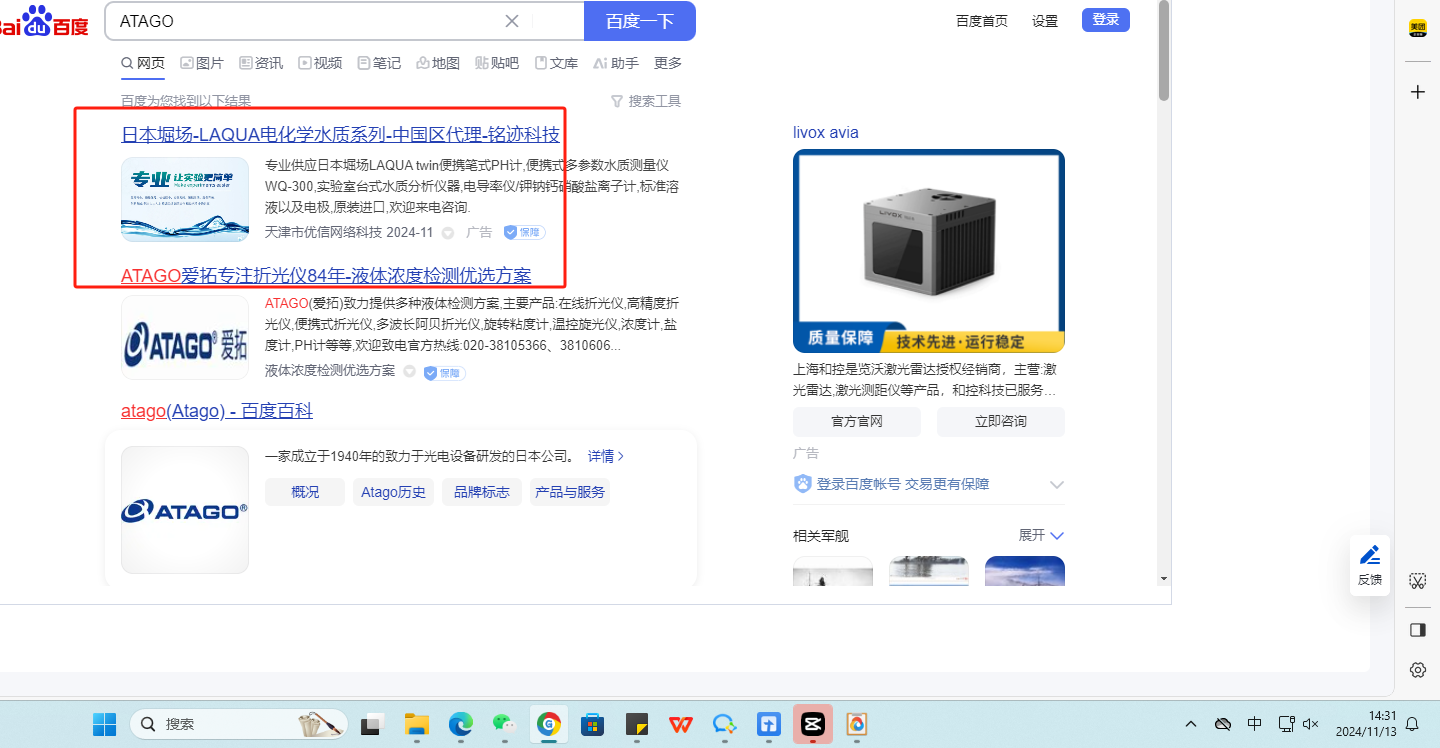Click the 百度一下 search button

pos(640,21)
